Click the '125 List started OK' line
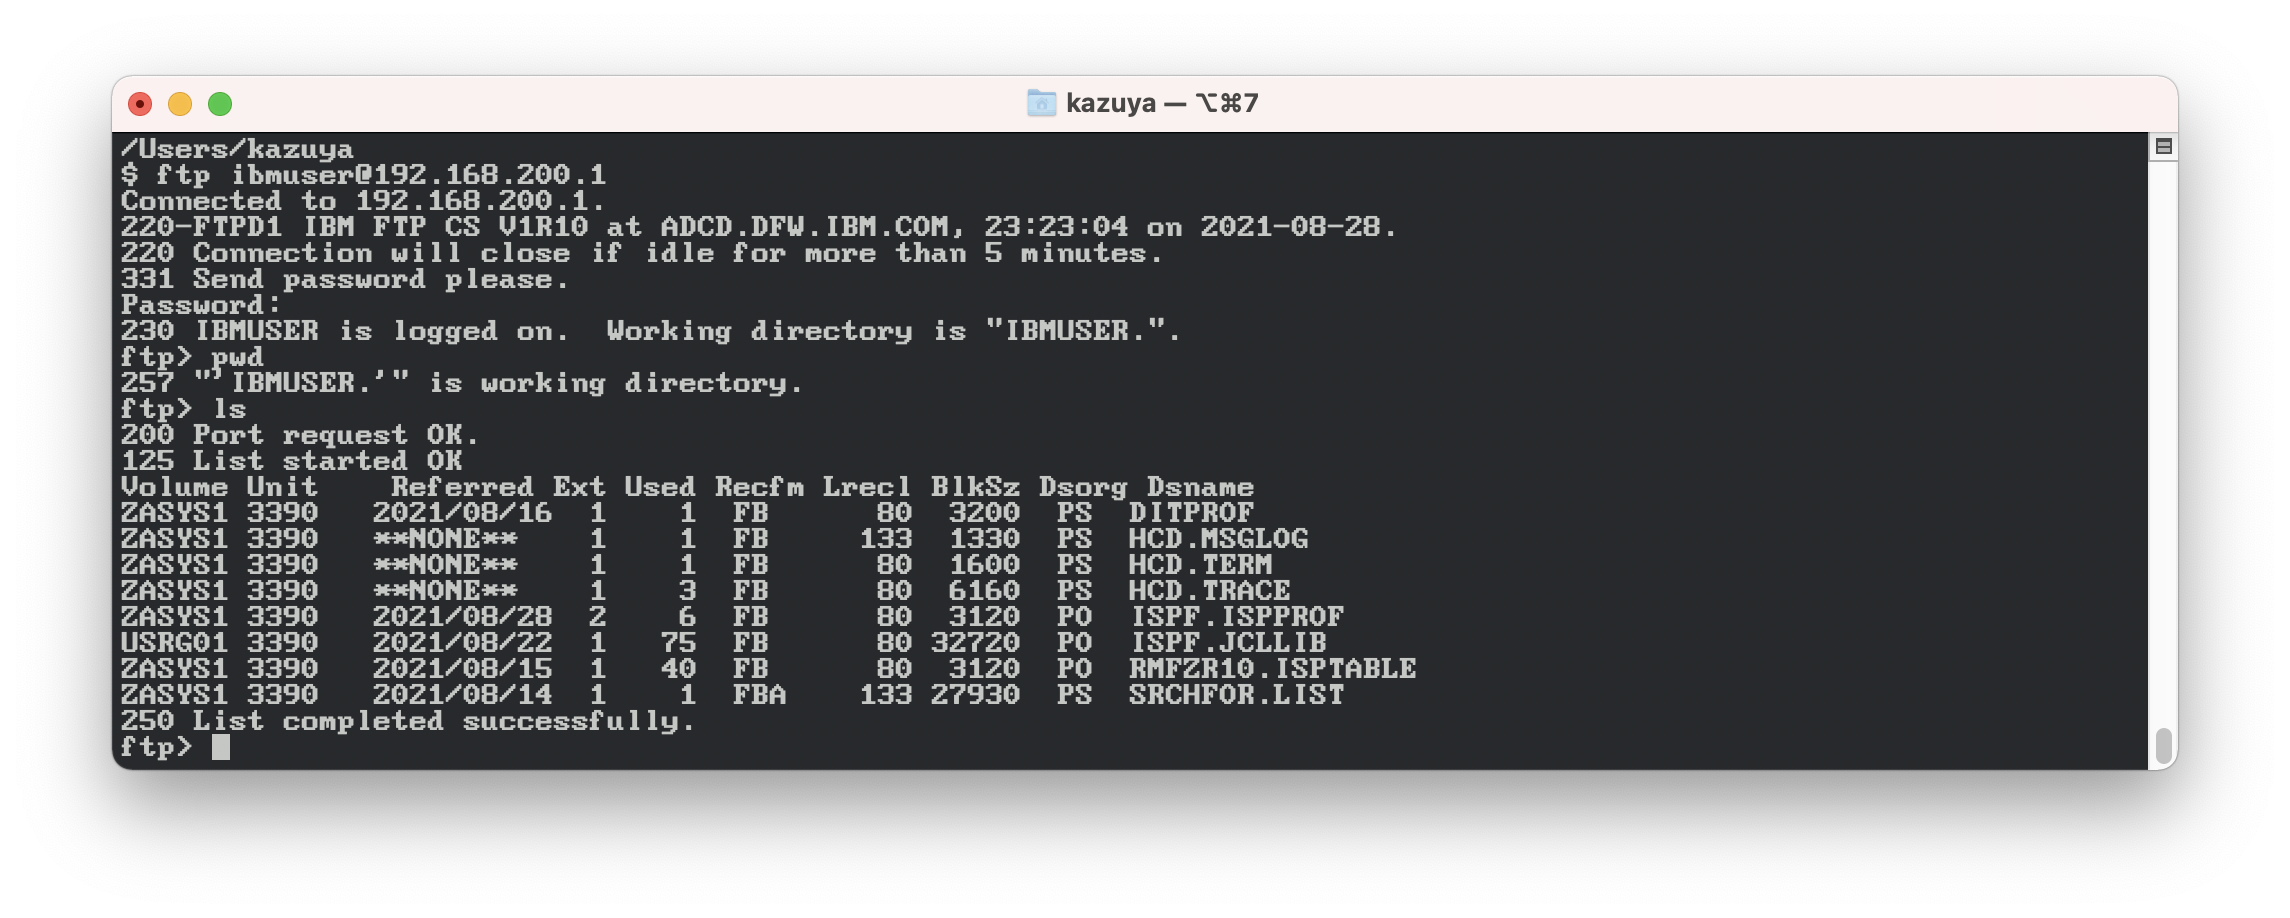This screenshot has height=918, width=2290. pyautogui.click(x=292, y=461)
